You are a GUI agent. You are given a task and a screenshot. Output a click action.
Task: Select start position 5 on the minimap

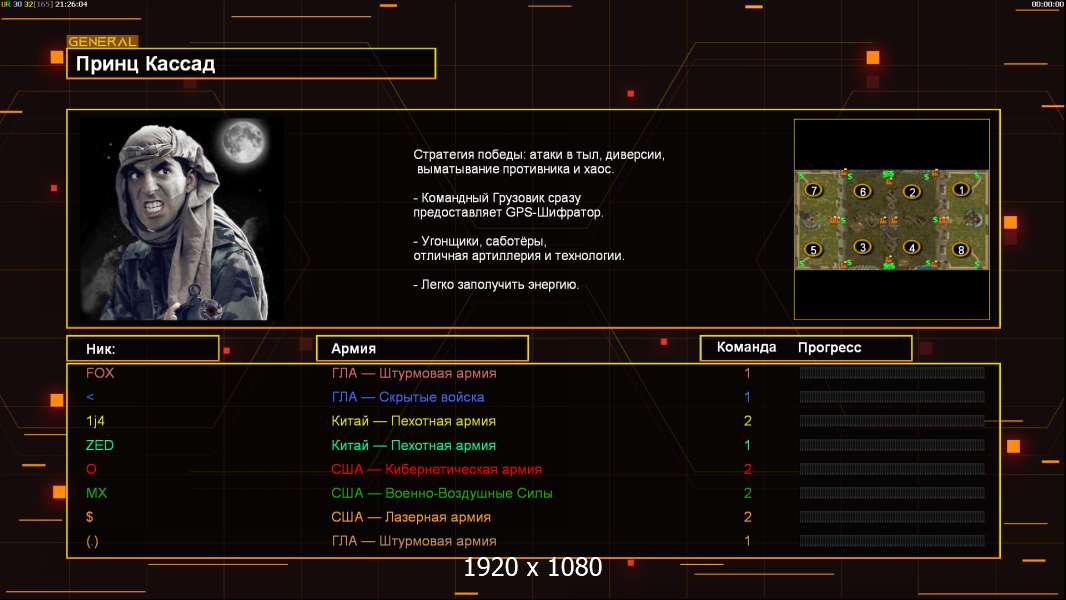click(813, 249)
